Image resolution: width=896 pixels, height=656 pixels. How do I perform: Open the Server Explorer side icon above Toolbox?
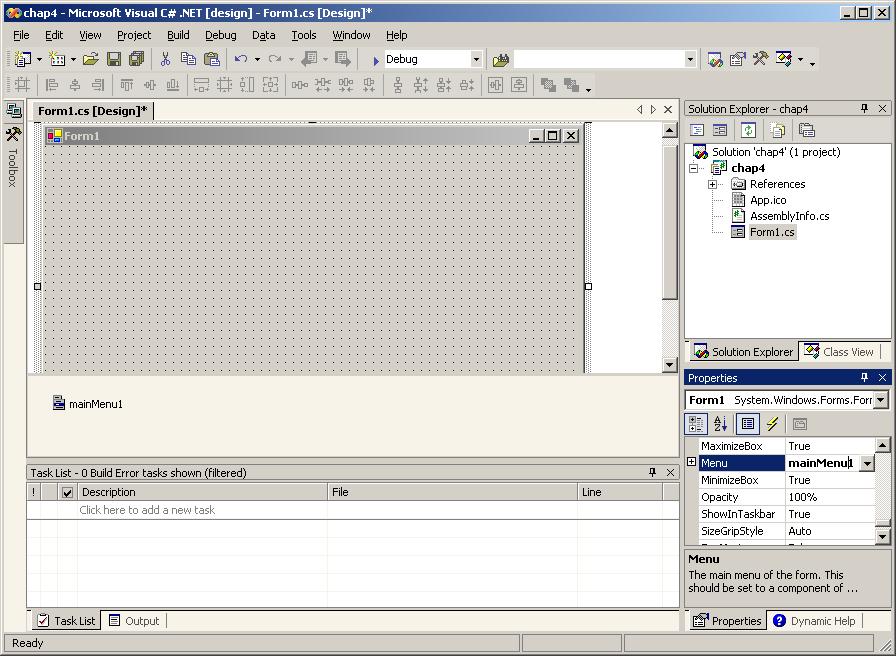13,110
